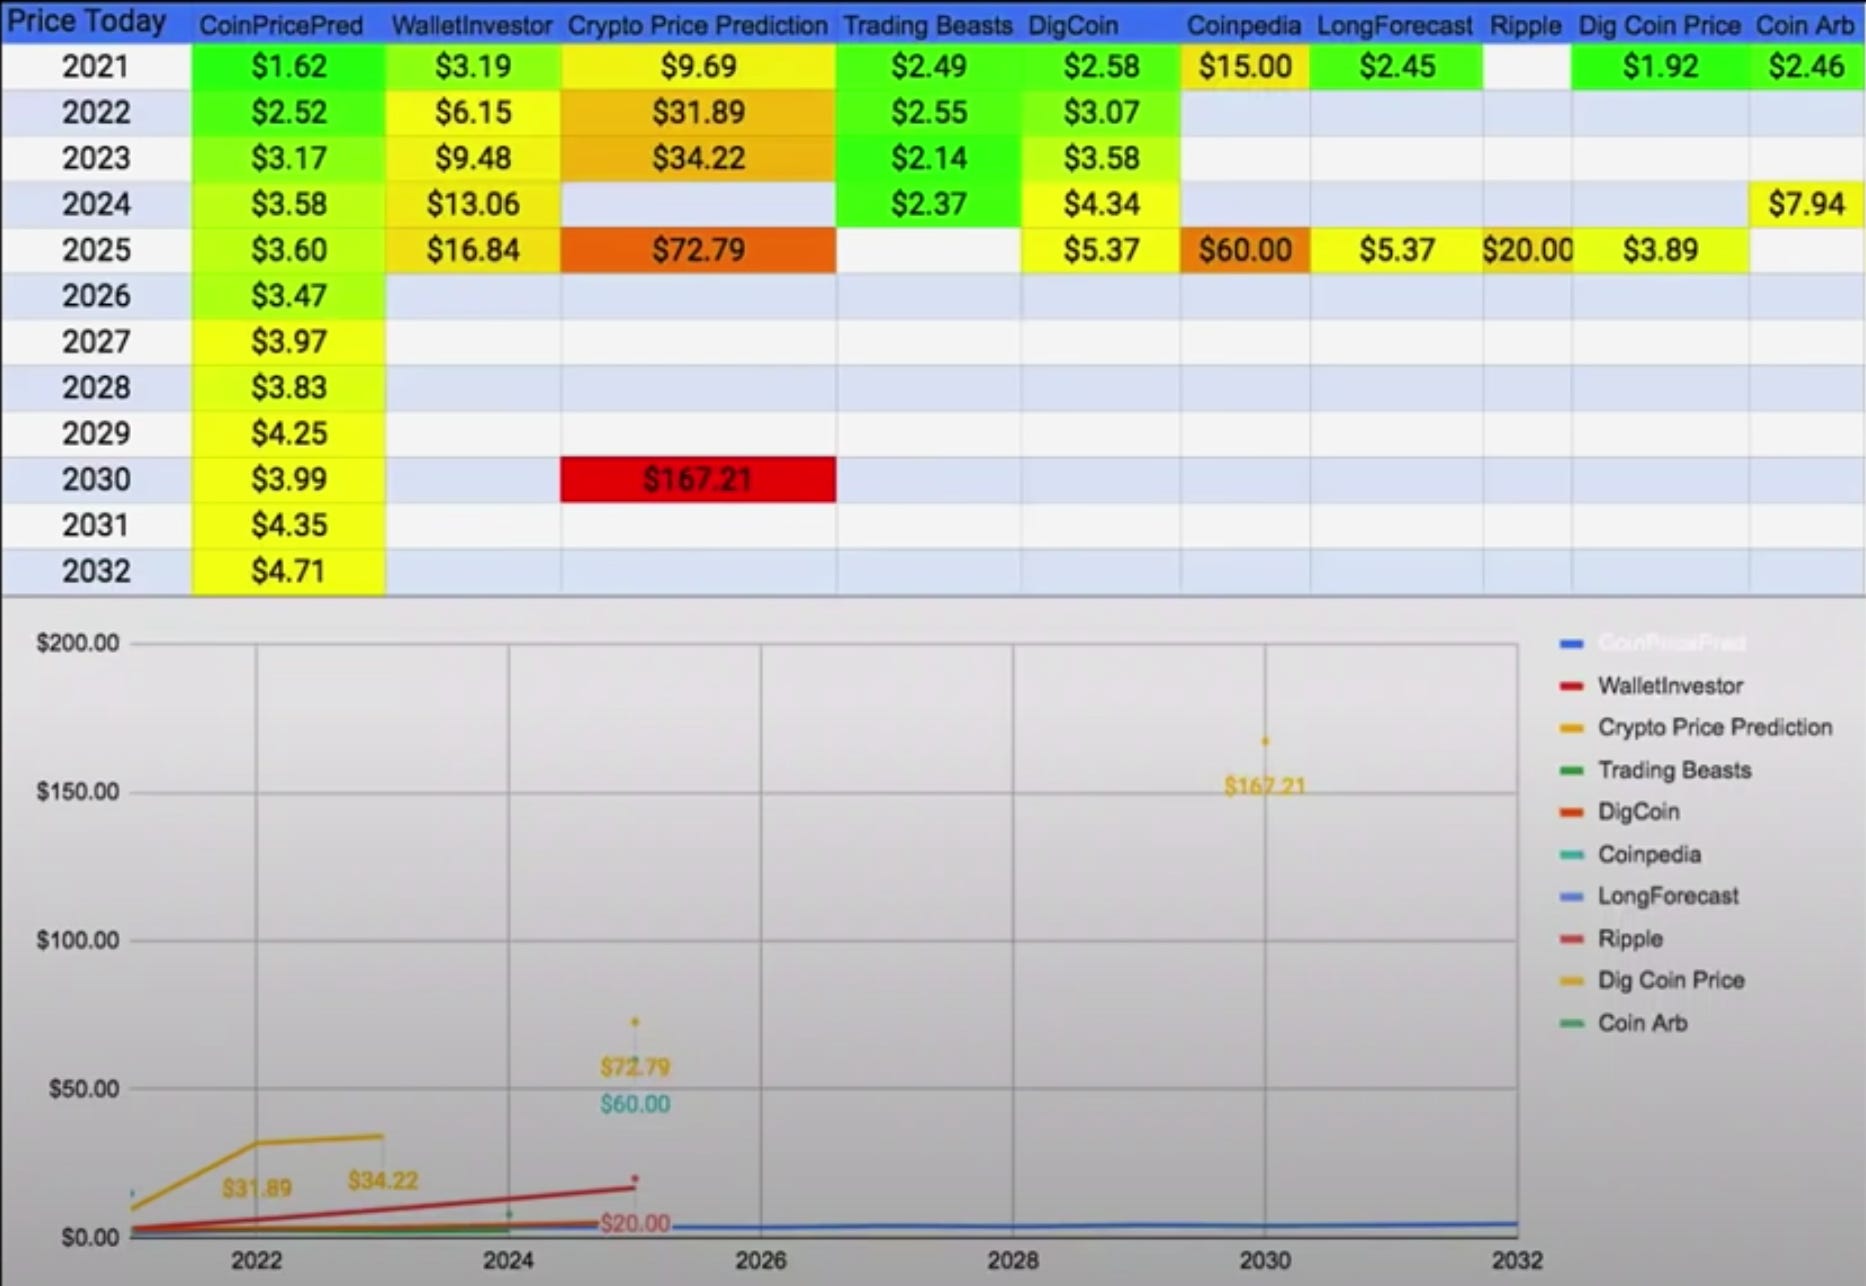The height and width of the screenshot is (1286, 1866).
Task: Click the Coinpedia legend entry
Action: click(x=1630, y=855)
